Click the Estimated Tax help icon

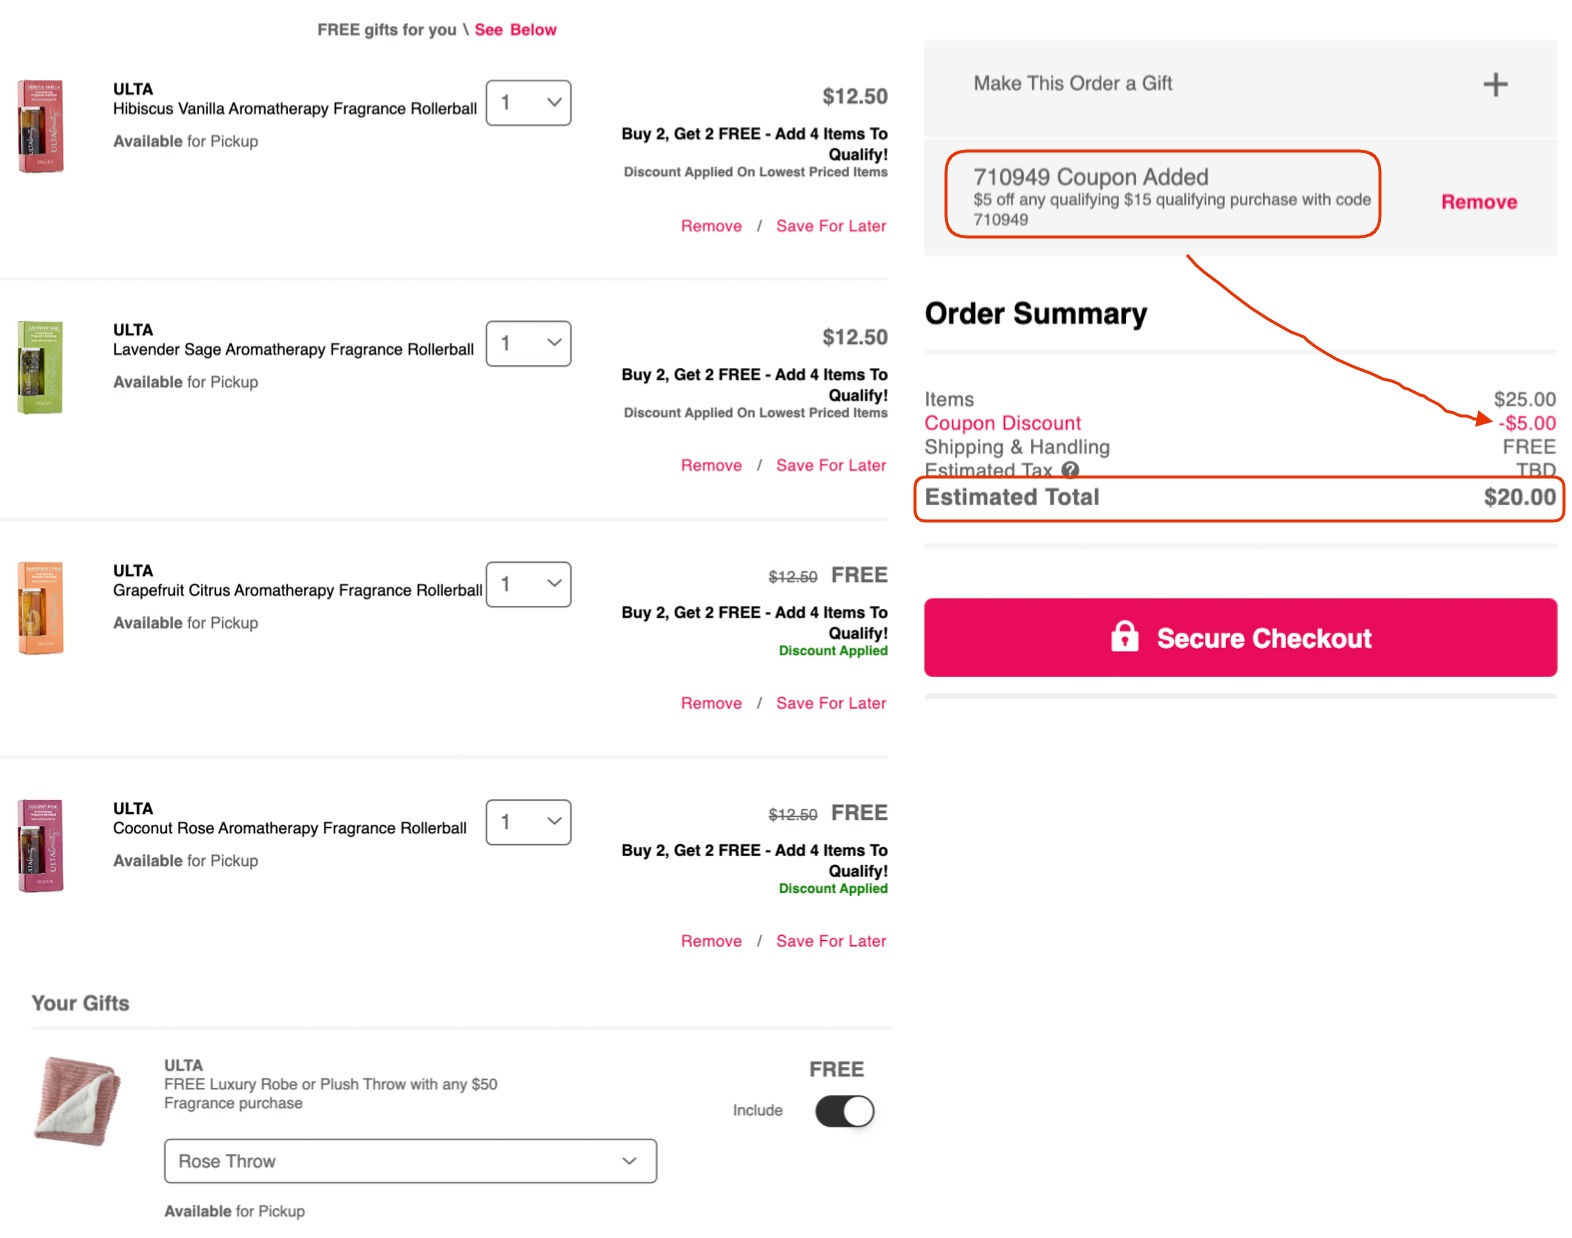1070,470
